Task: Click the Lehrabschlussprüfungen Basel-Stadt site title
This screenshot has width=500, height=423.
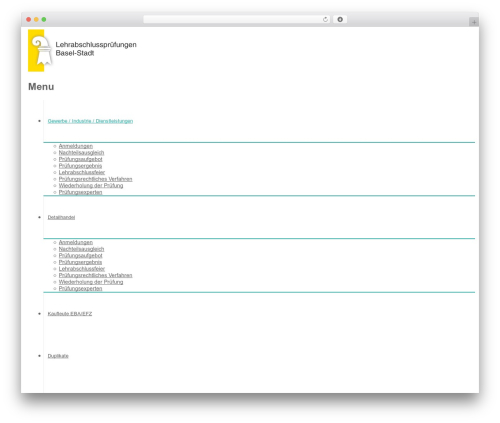Action: [x=96, y=49]
